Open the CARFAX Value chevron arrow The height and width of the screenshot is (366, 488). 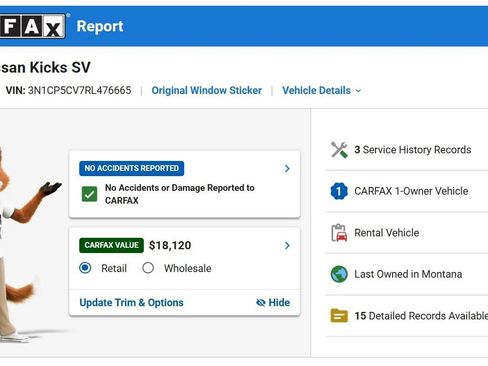287,246
